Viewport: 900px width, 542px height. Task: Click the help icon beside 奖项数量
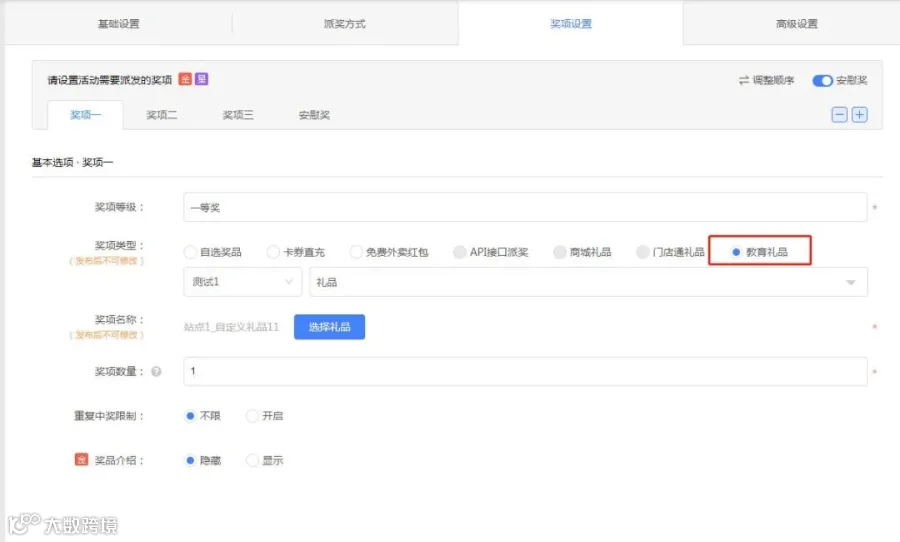coord(156,371)
